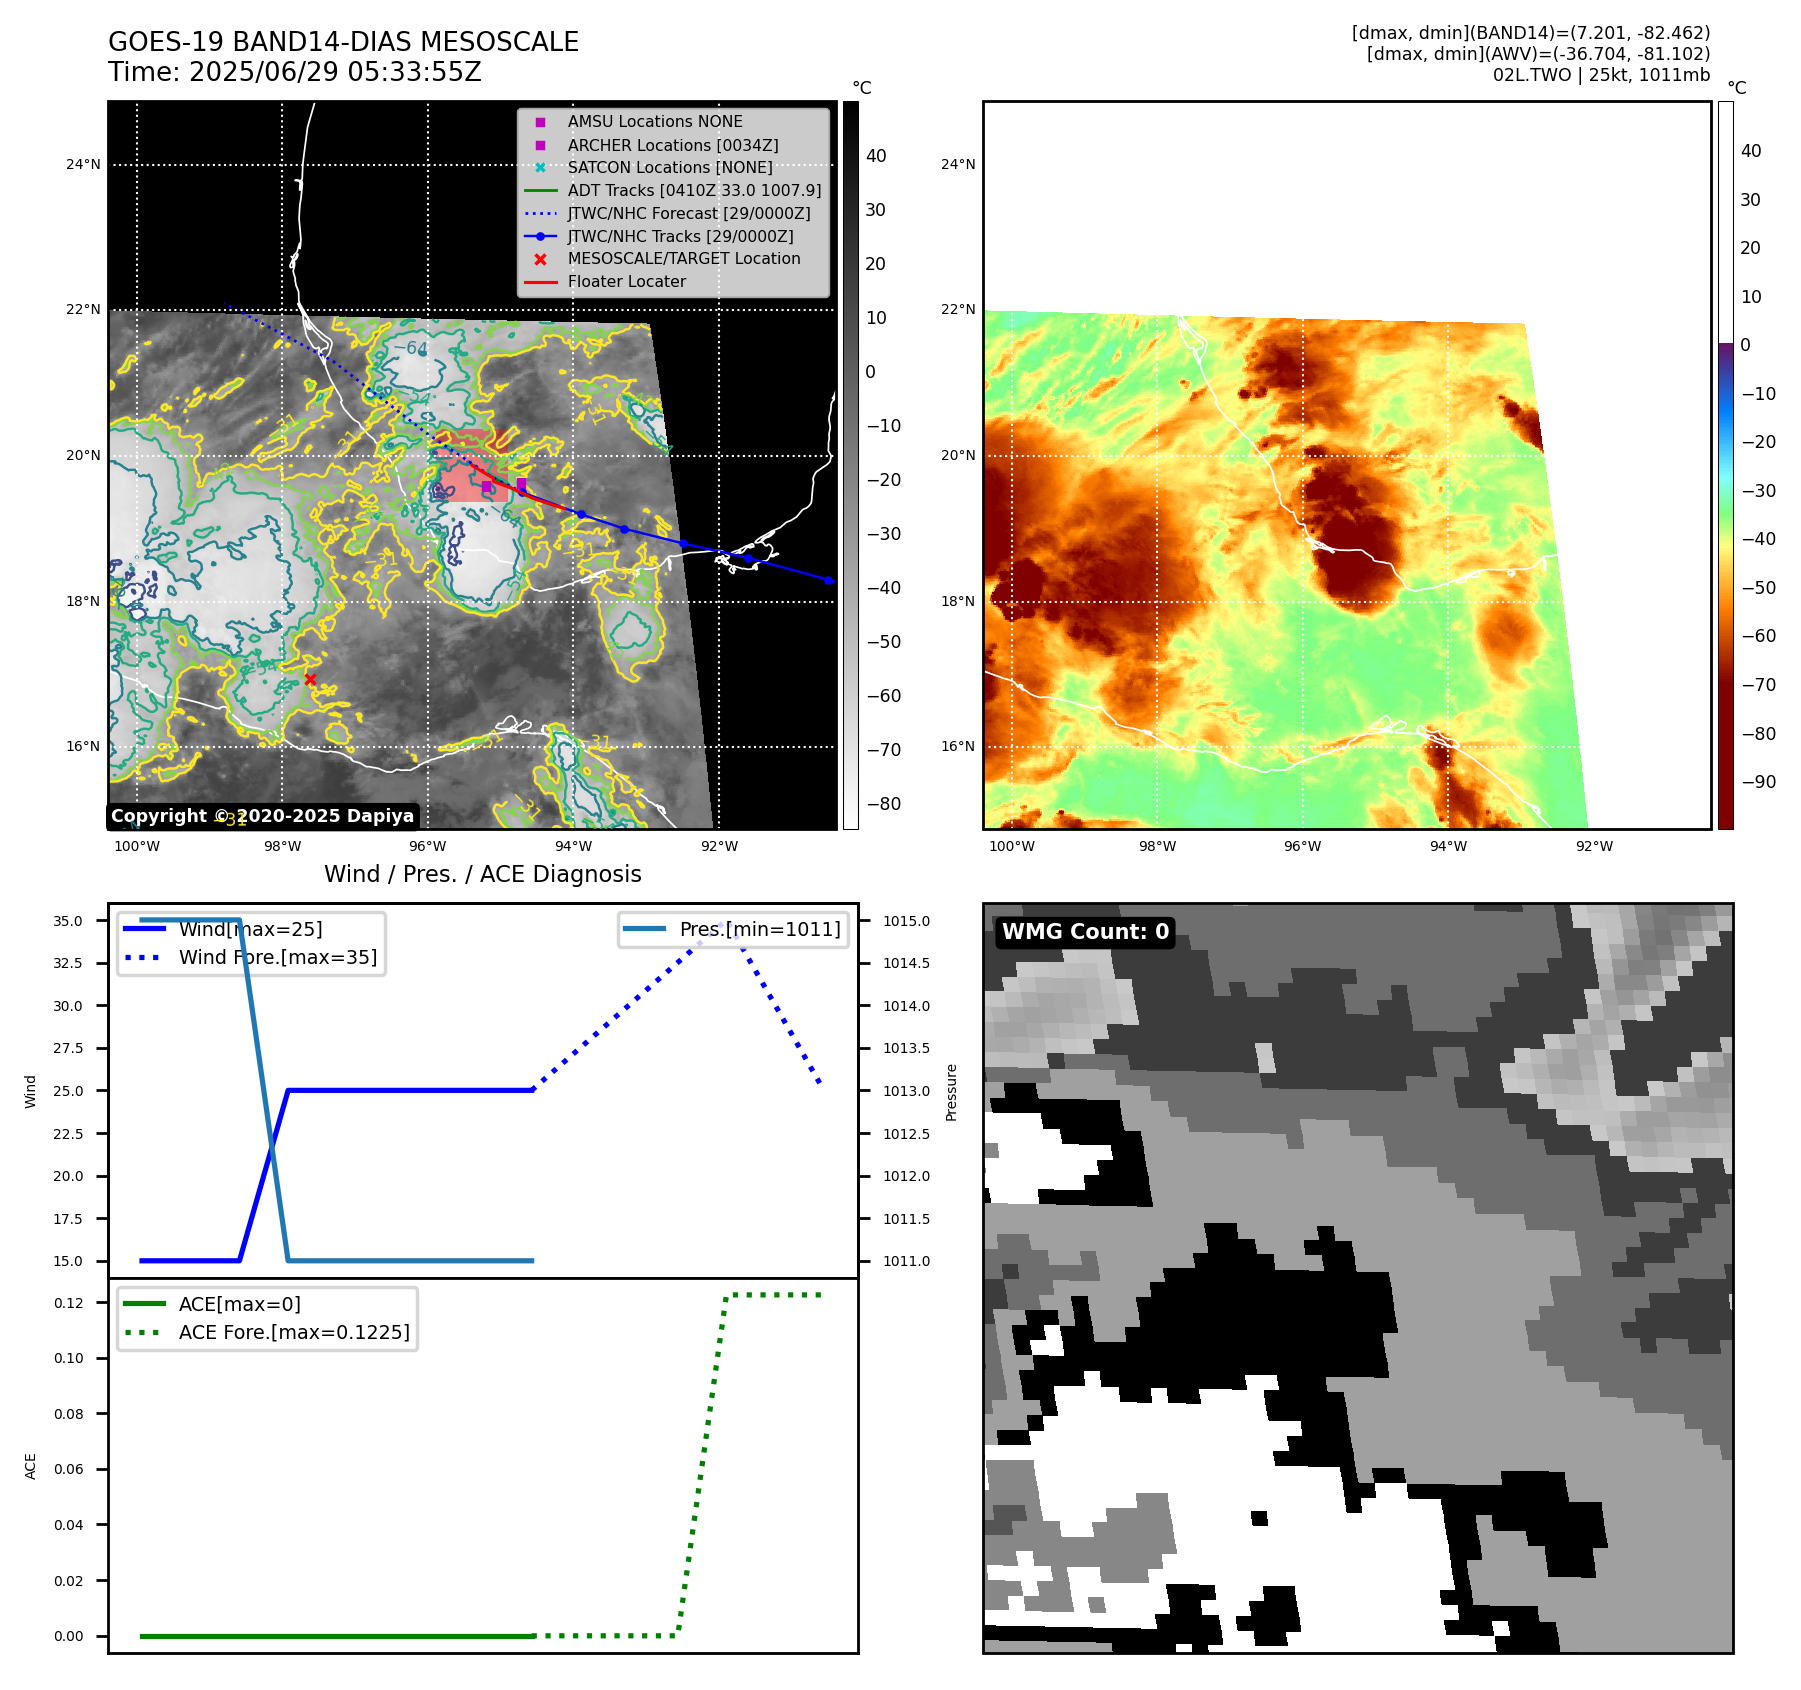Click the Pressure axis label
The image size is (1801, 1690).
[x=951, y=1092]
